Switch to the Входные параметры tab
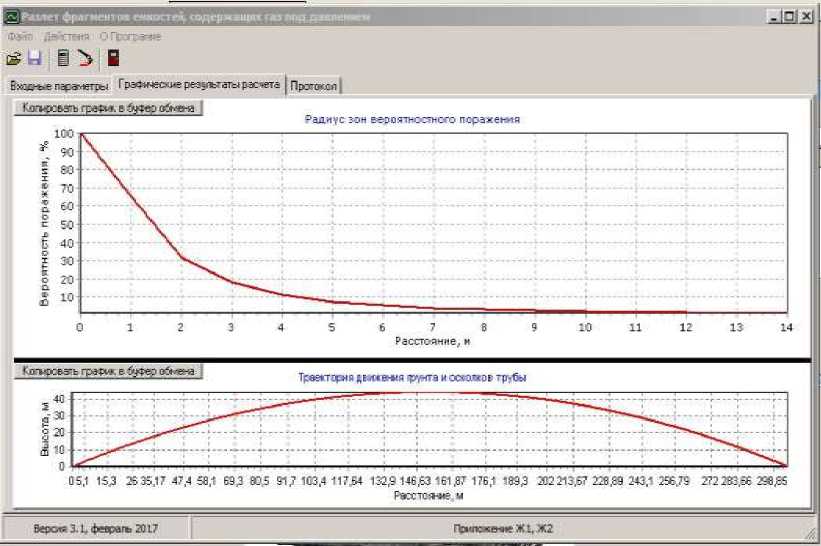 59,86
